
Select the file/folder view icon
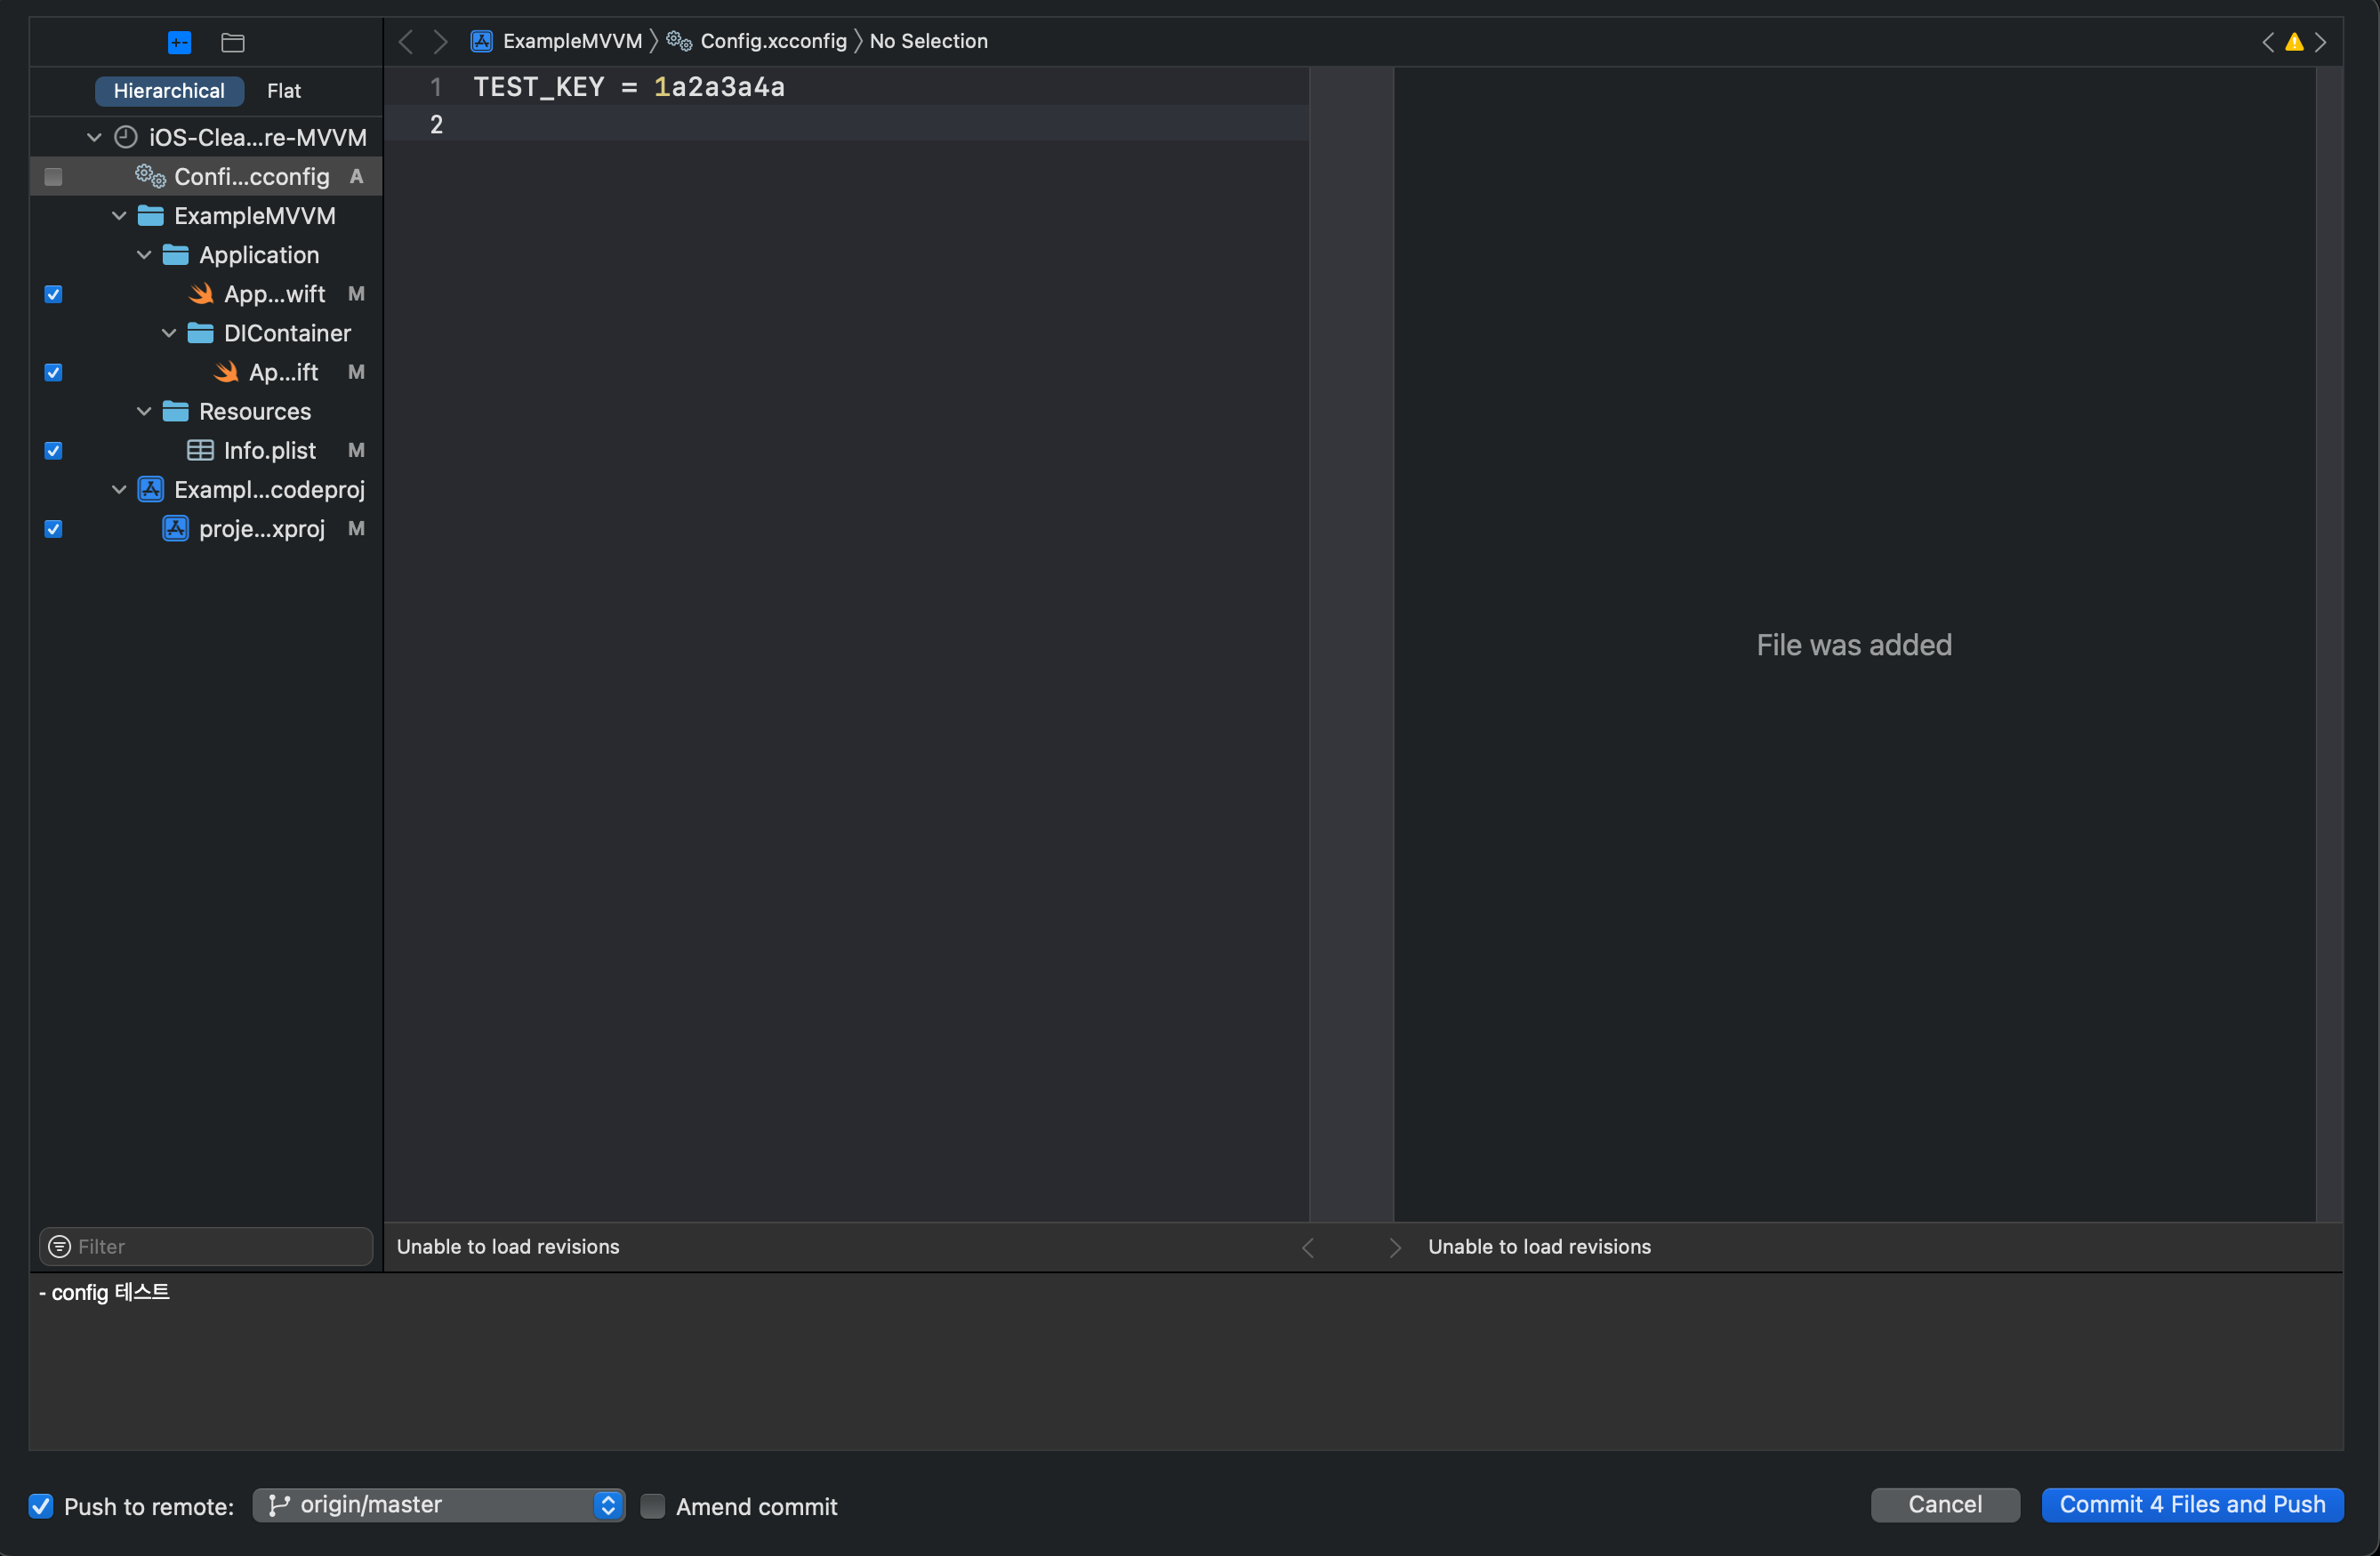[232, 42]
